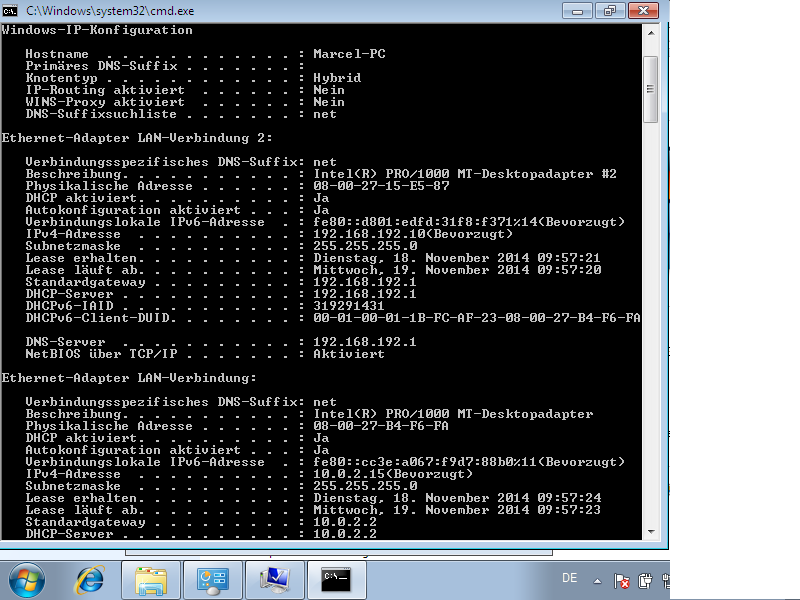Click the Lease läuft ab time 09:57:20
Image resolution: width=800 pixels, height=600 pixels.
(x=569, y=270)
